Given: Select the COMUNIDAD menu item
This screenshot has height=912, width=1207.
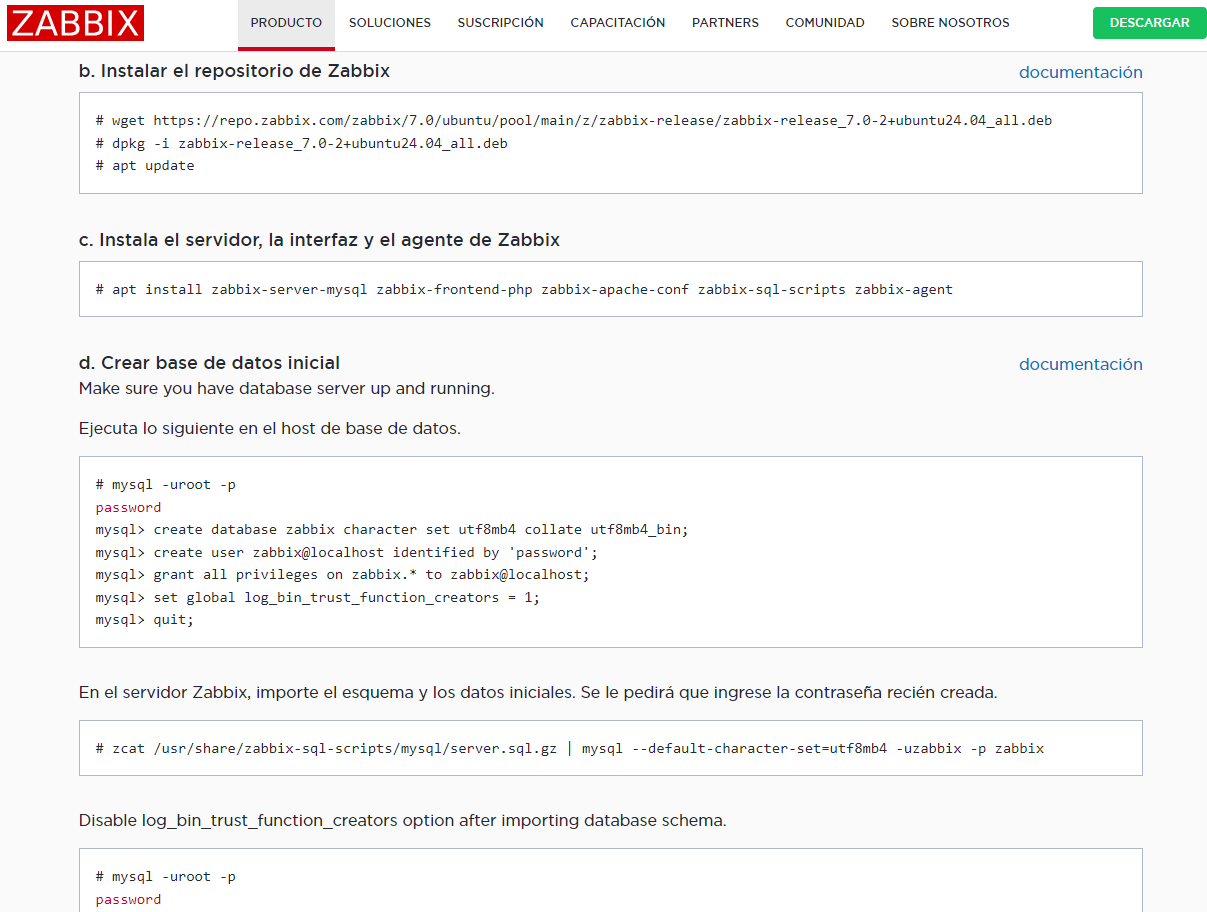Looking at the screenshot, I should tap(825, 23).
